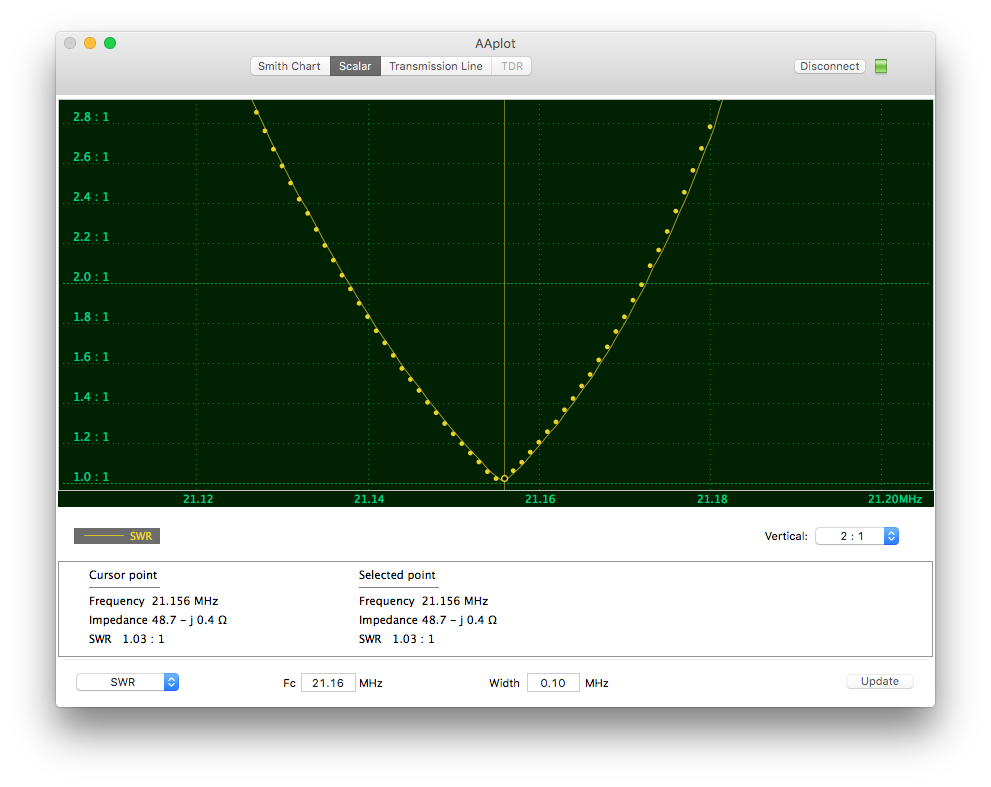Click the selected point marker at SWR minimum
The width and height of the screenshot is (991, 787).
pyautogui.click(x=504, y=479)
